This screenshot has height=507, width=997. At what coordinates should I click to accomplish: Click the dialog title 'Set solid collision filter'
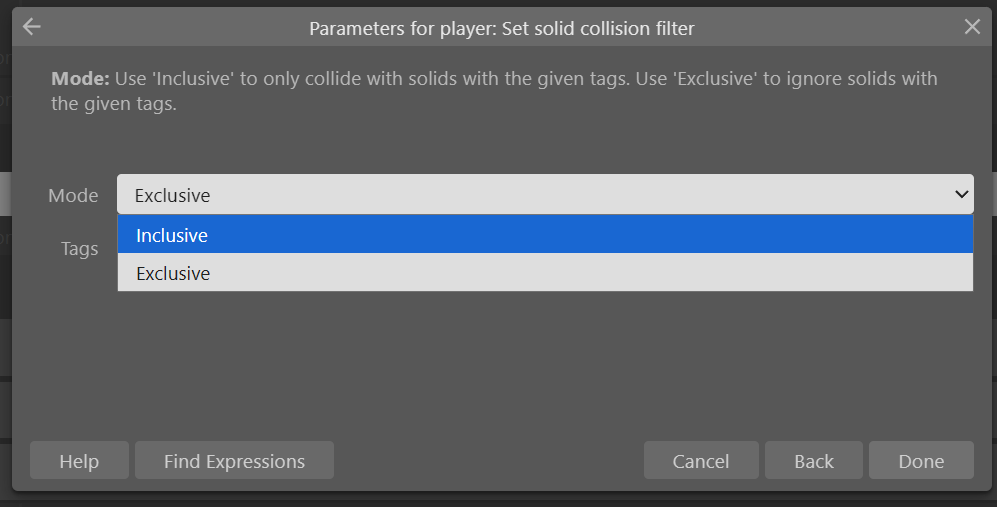tap(598, 29)
